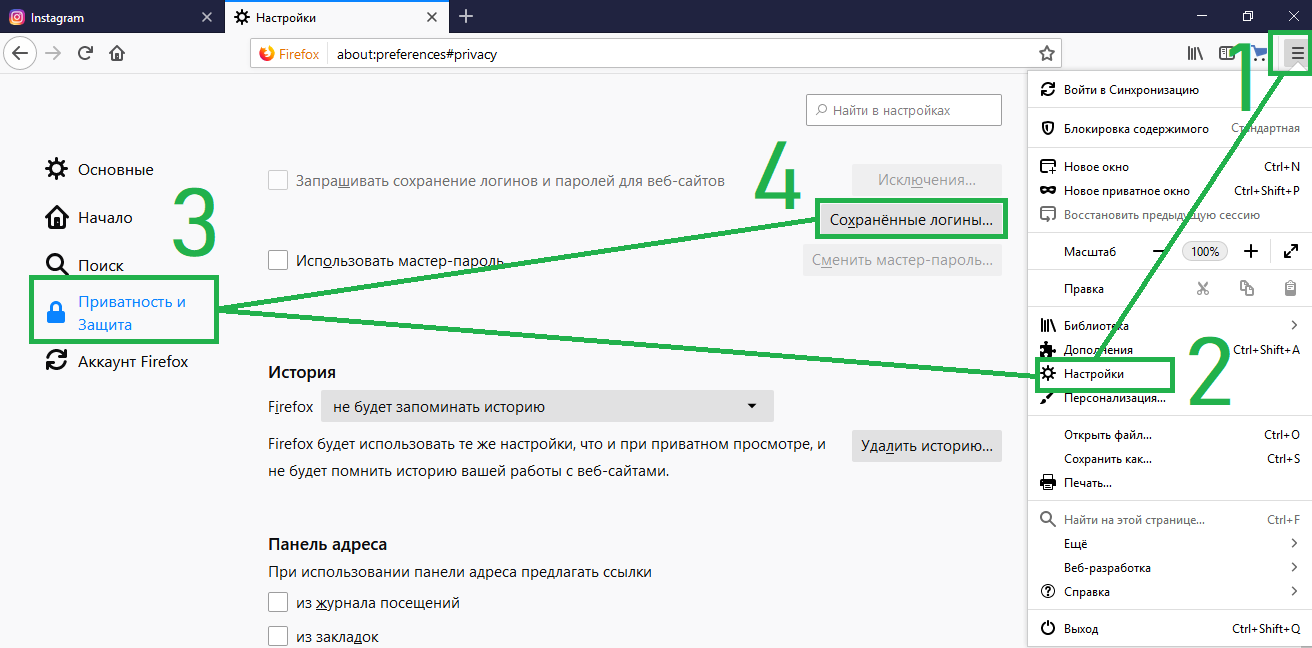This screenshot has width=1312, height=648.
Task: Click the zoom in plus icon
Action: click(x=1250, y=251)
